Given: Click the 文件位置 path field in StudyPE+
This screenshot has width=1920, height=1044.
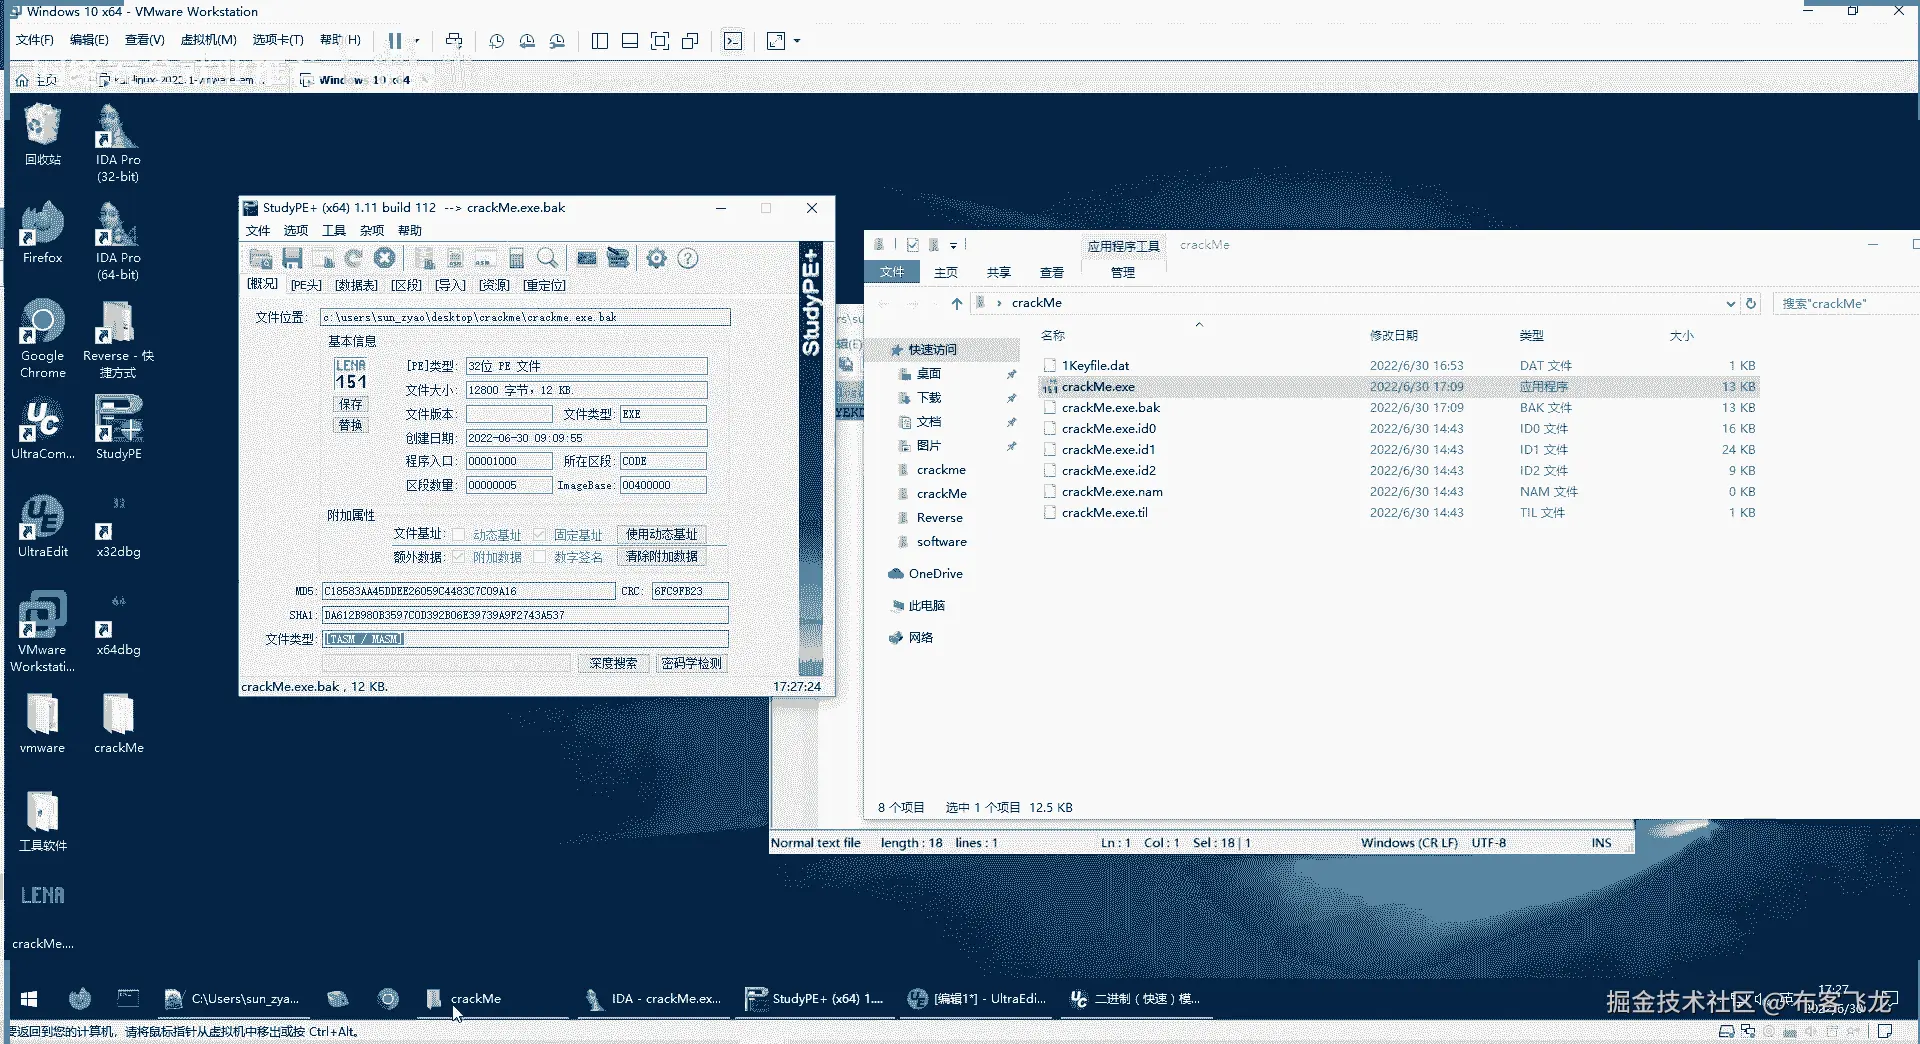Looking at the screenshot, I should tap(525, 317).
